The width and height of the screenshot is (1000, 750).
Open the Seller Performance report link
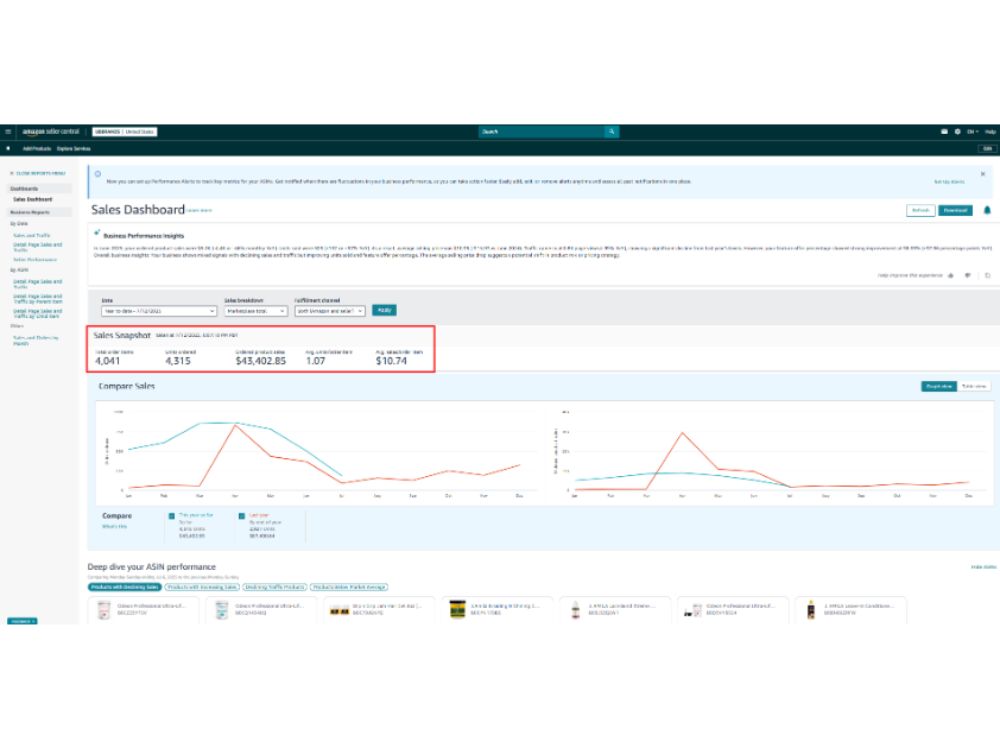[36, 260]
